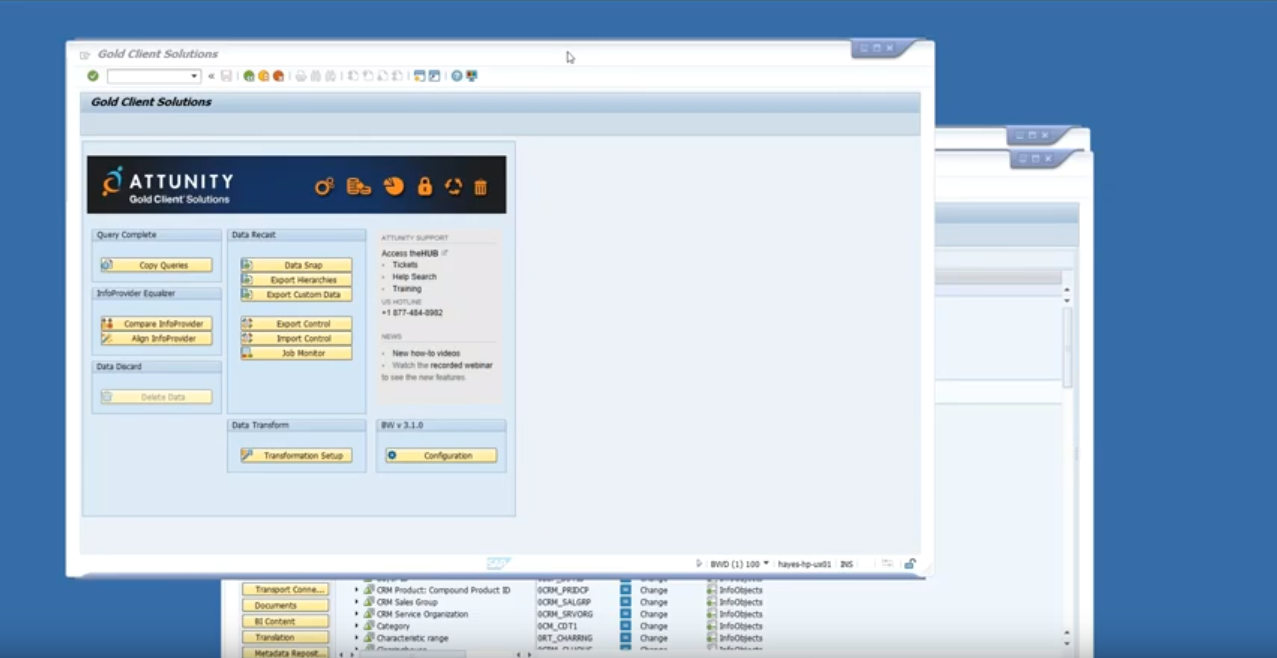
Task: Click the Generate Shortcut toolbar icon
Action: coord(435,76)
